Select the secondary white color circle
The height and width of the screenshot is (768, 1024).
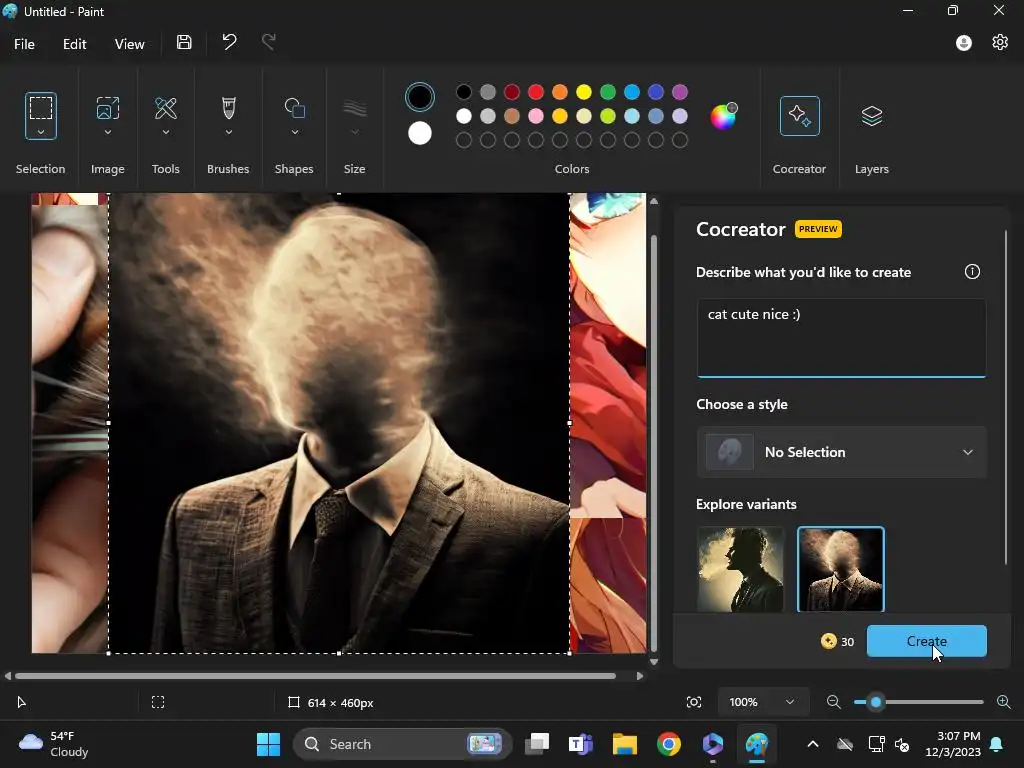point(420,133)
